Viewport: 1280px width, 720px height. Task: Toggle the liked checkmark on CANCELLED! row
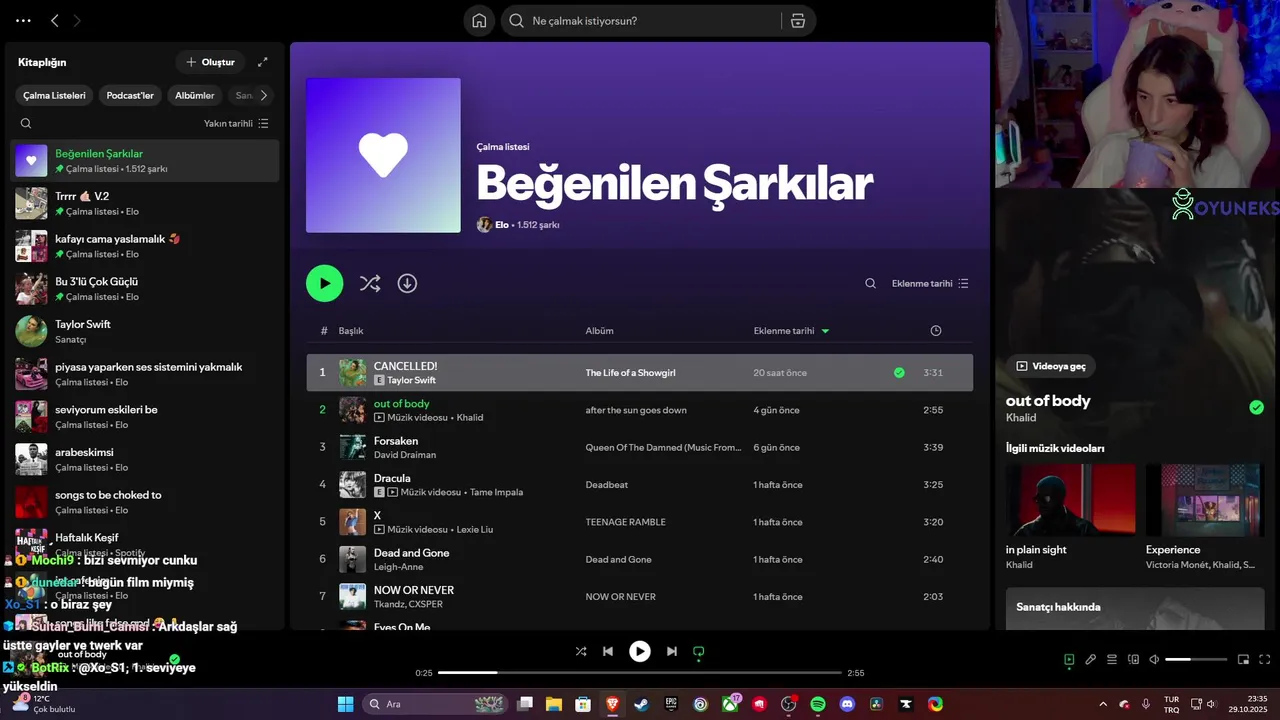(899, 373)
